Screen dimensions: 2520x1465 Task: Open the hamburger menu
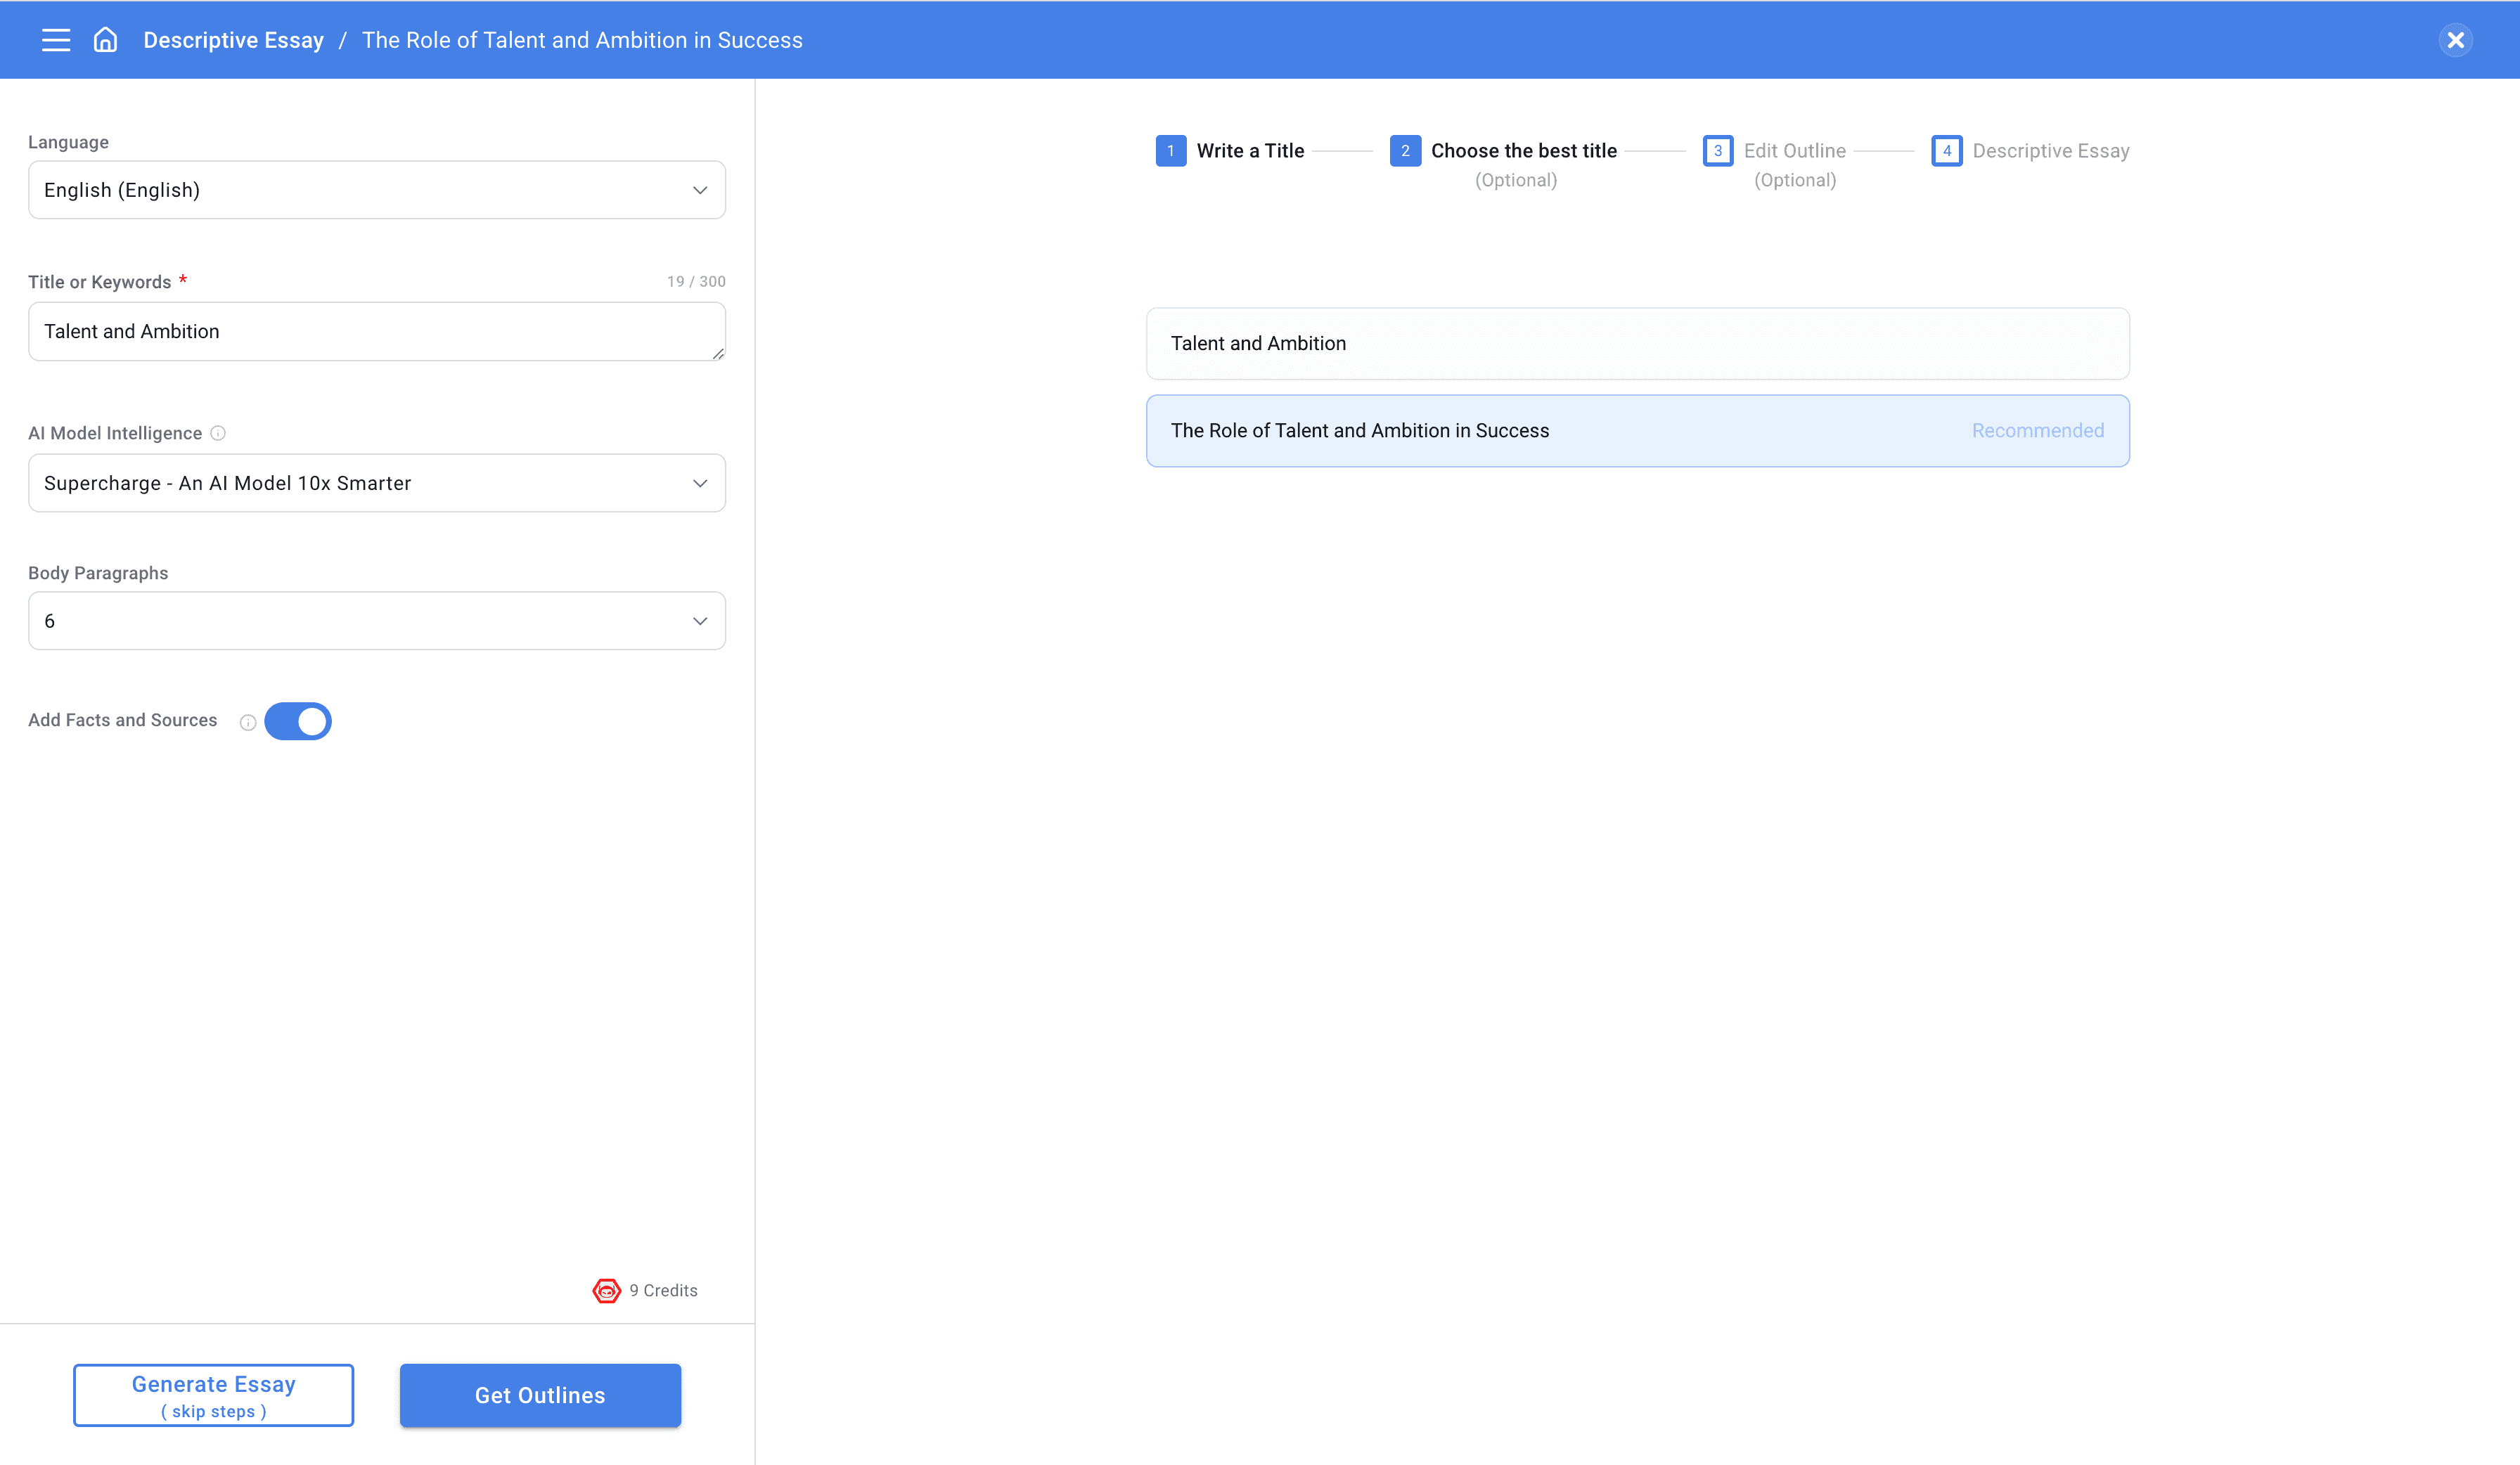(x=56, y=40)
